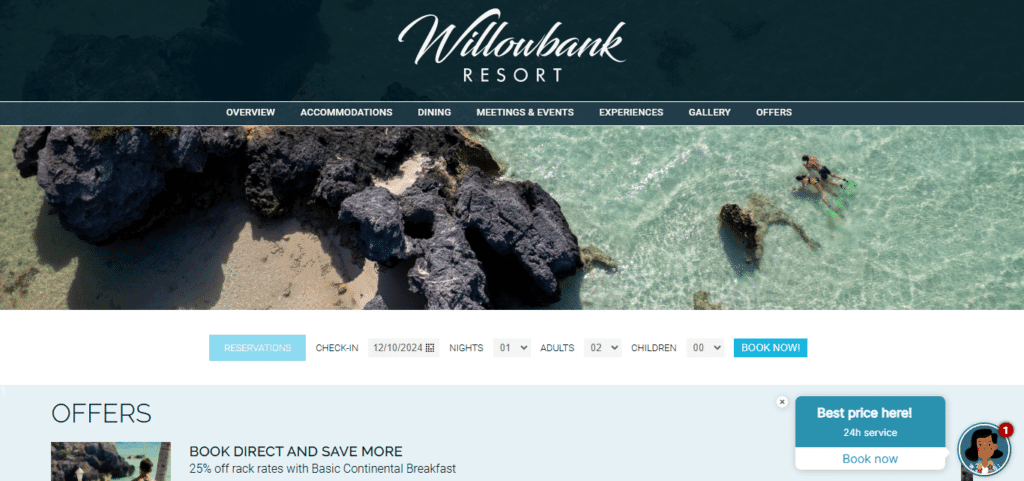This screenshot has height=481, width=1024.
Task: Open the Book Direct offer thumbnail
Action: tap(111, 461)
